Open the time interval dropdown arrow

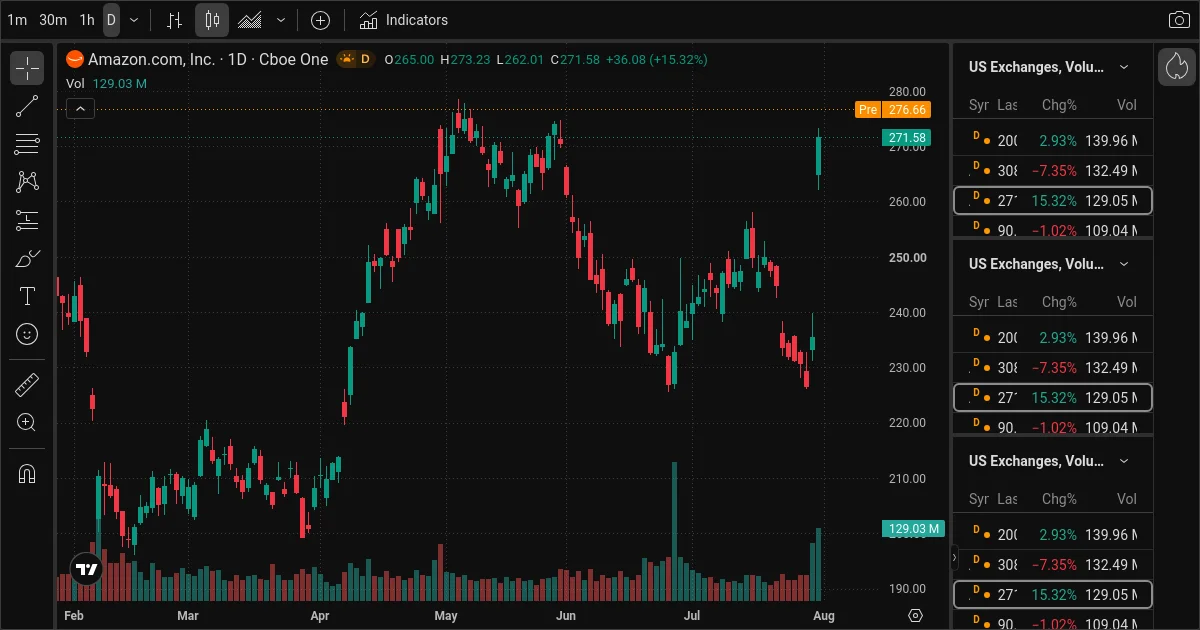pyautogui.click(x=134, y=20)
